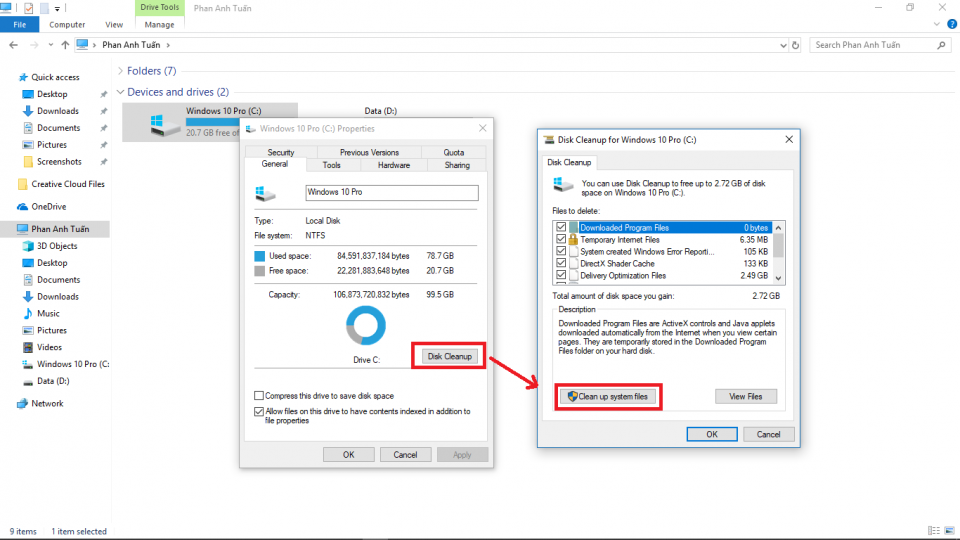Collapse the Devices and drives group
Image resolution: width=960 pixels, height=540 pixels.
click(x=121, y=92)
